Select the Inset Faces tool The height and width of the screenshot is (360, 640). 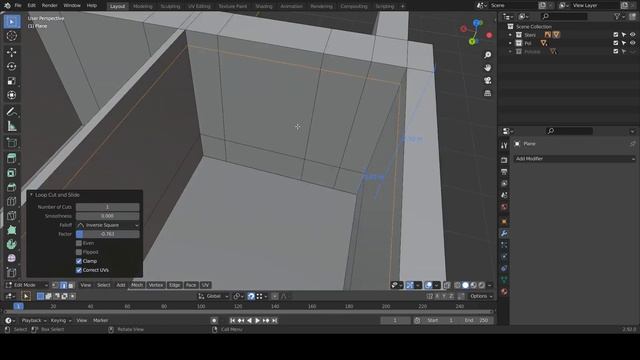click(11, 173)
